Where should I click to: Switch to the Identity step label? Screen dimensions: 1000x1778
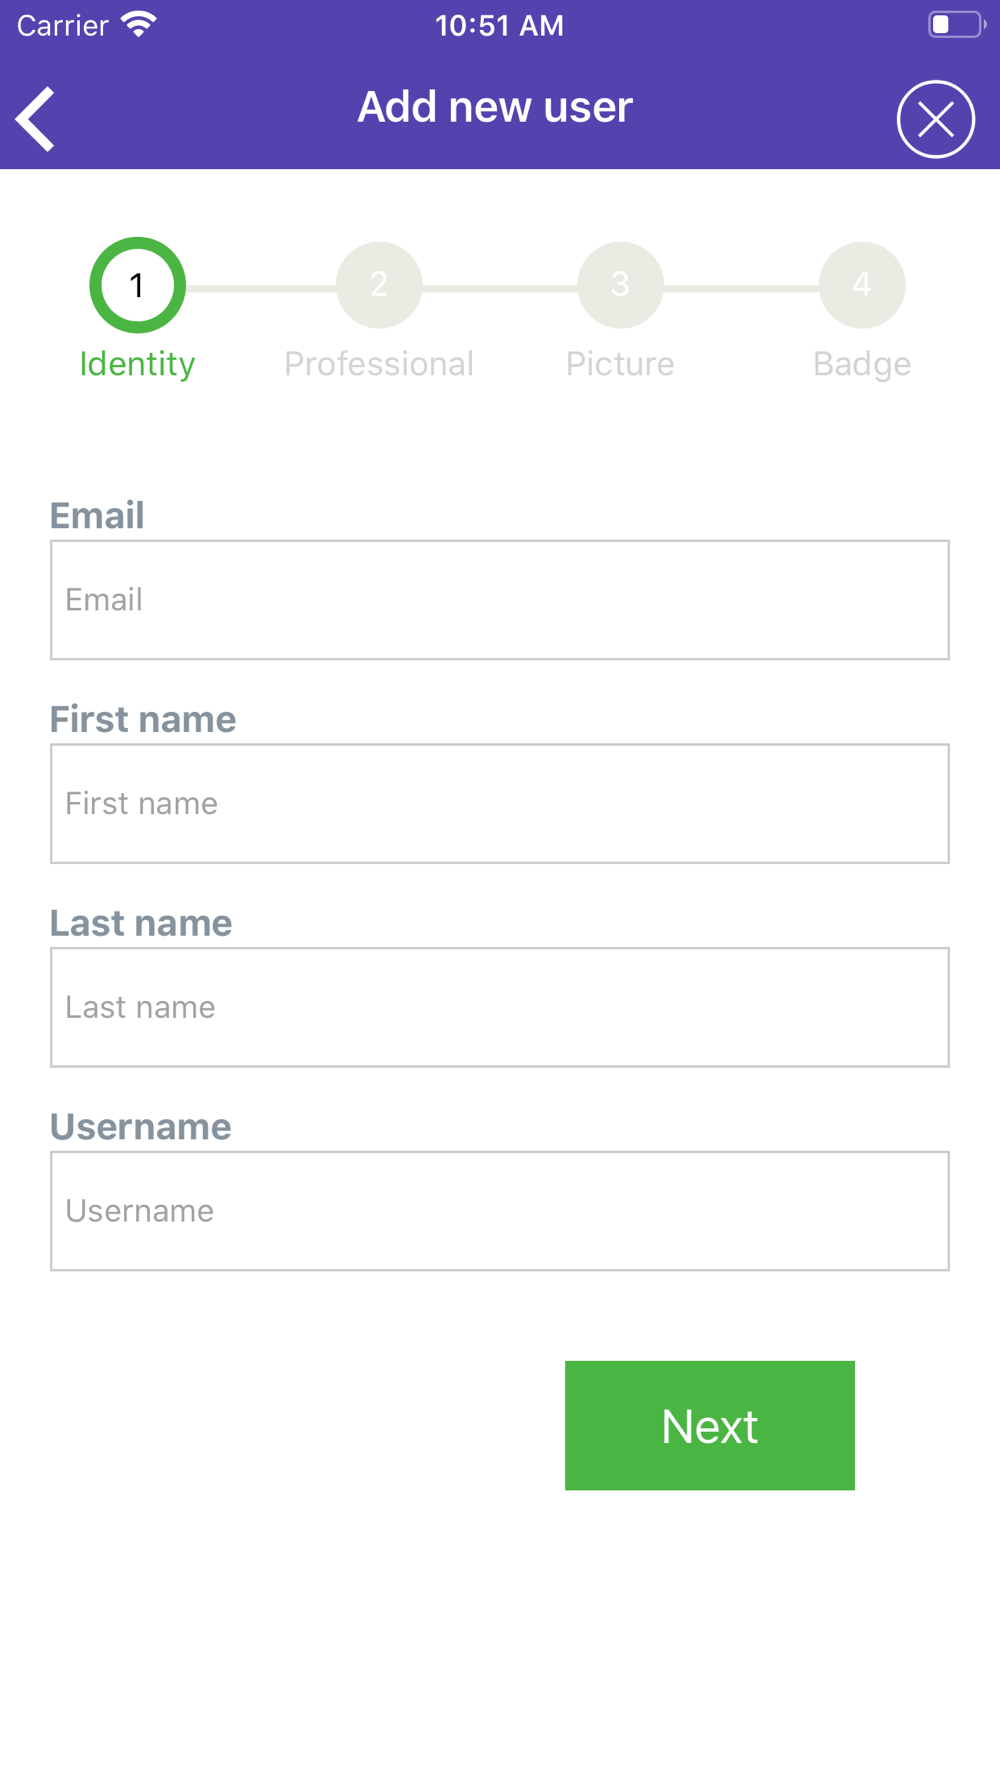click(137, 364)
